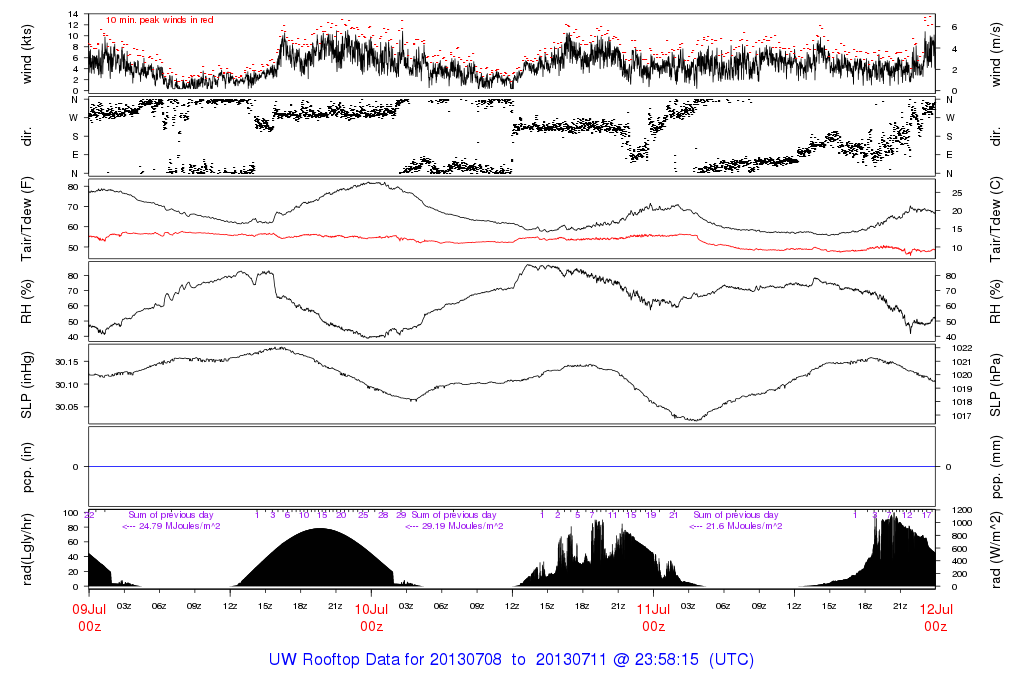Select the "21.6 MJoules/m^2" daily sum
Viewport: 1024px width, 700px height.
(x=744, y=526)
